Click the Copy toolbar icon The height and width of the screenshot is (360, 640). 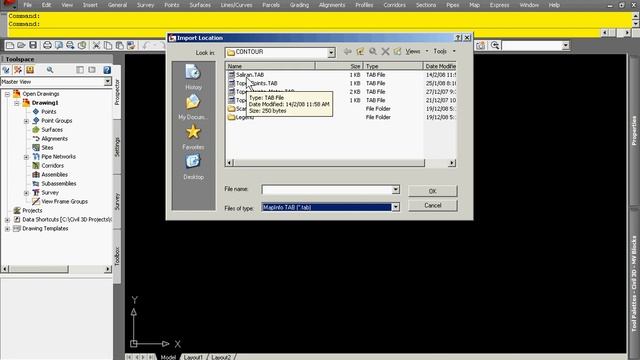click(108, 45)
